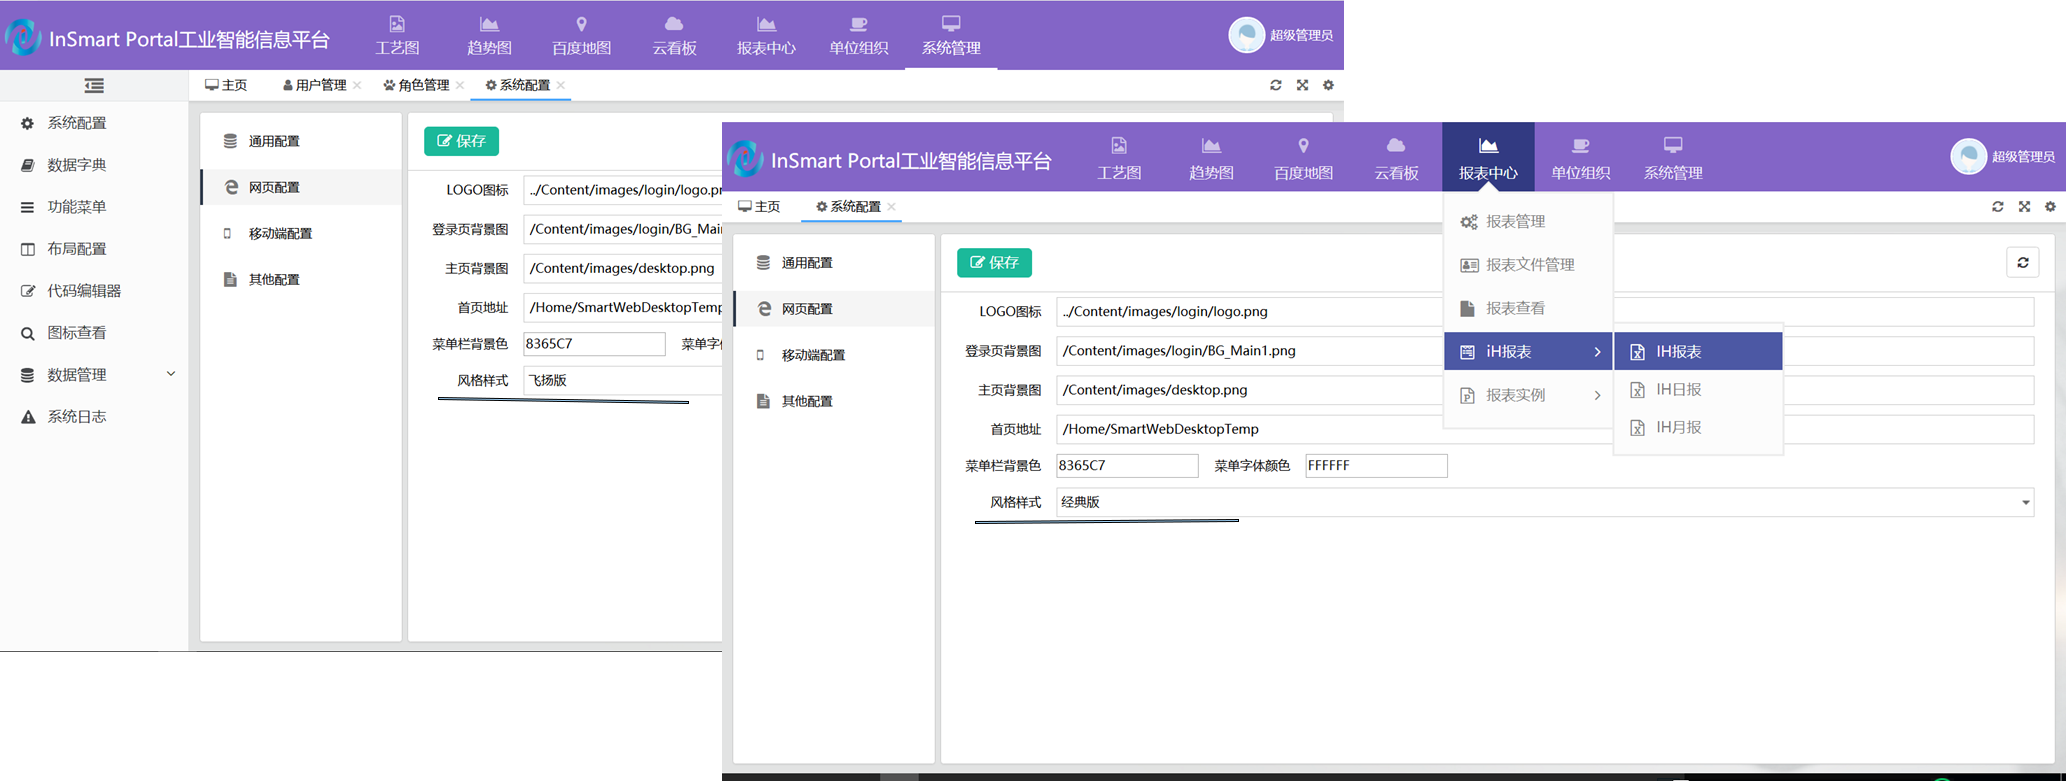Open 云看板 in the back window's top navigation
Screen dimensions: 2066x781
click(674, 35)
